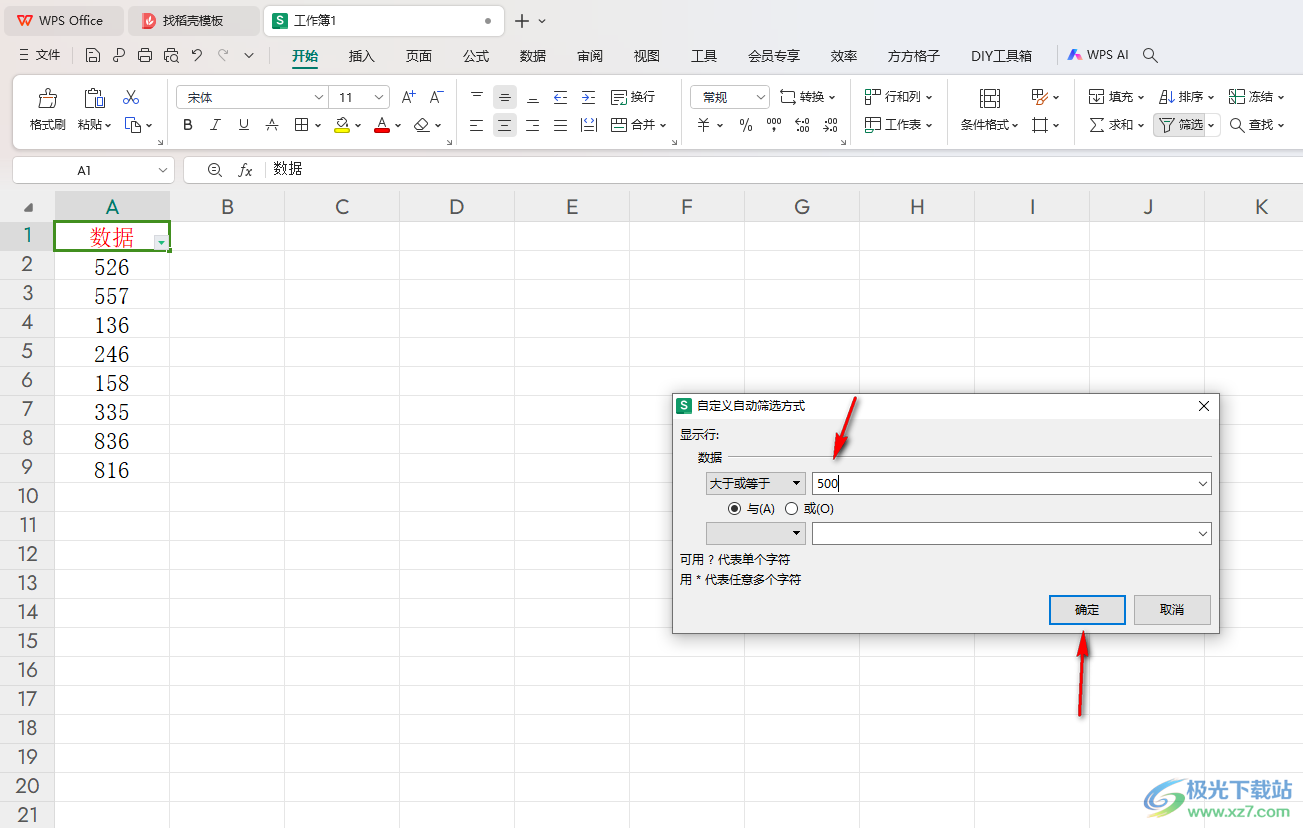The image size is (1303, 828).
Task: Click the Cut scissors icon
Action: coord(131,98)
